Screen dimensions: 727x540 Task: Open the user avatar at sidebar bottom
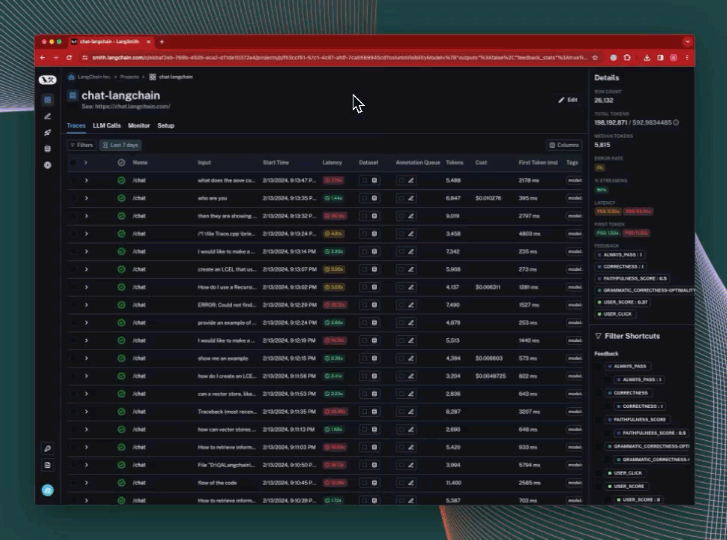click(x=47, y=490)
